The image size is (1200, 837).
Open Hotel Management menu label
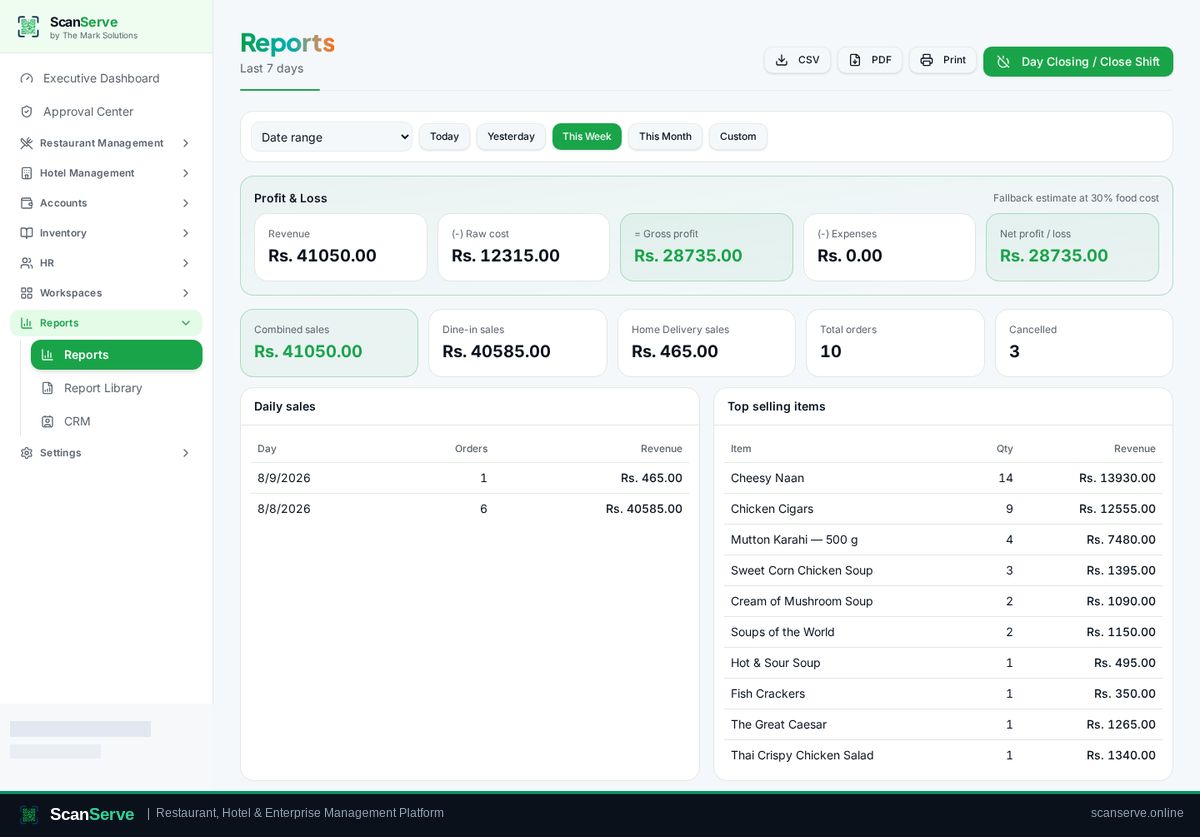pos(87,173)
